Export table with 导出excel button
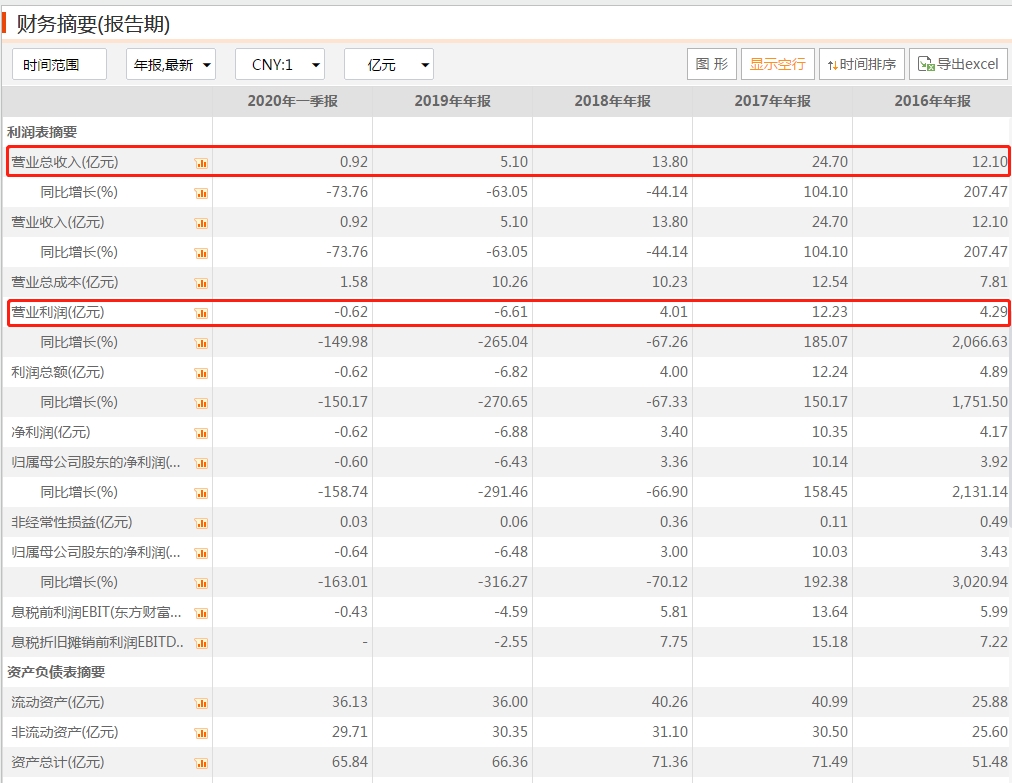 tap(958, 64)
